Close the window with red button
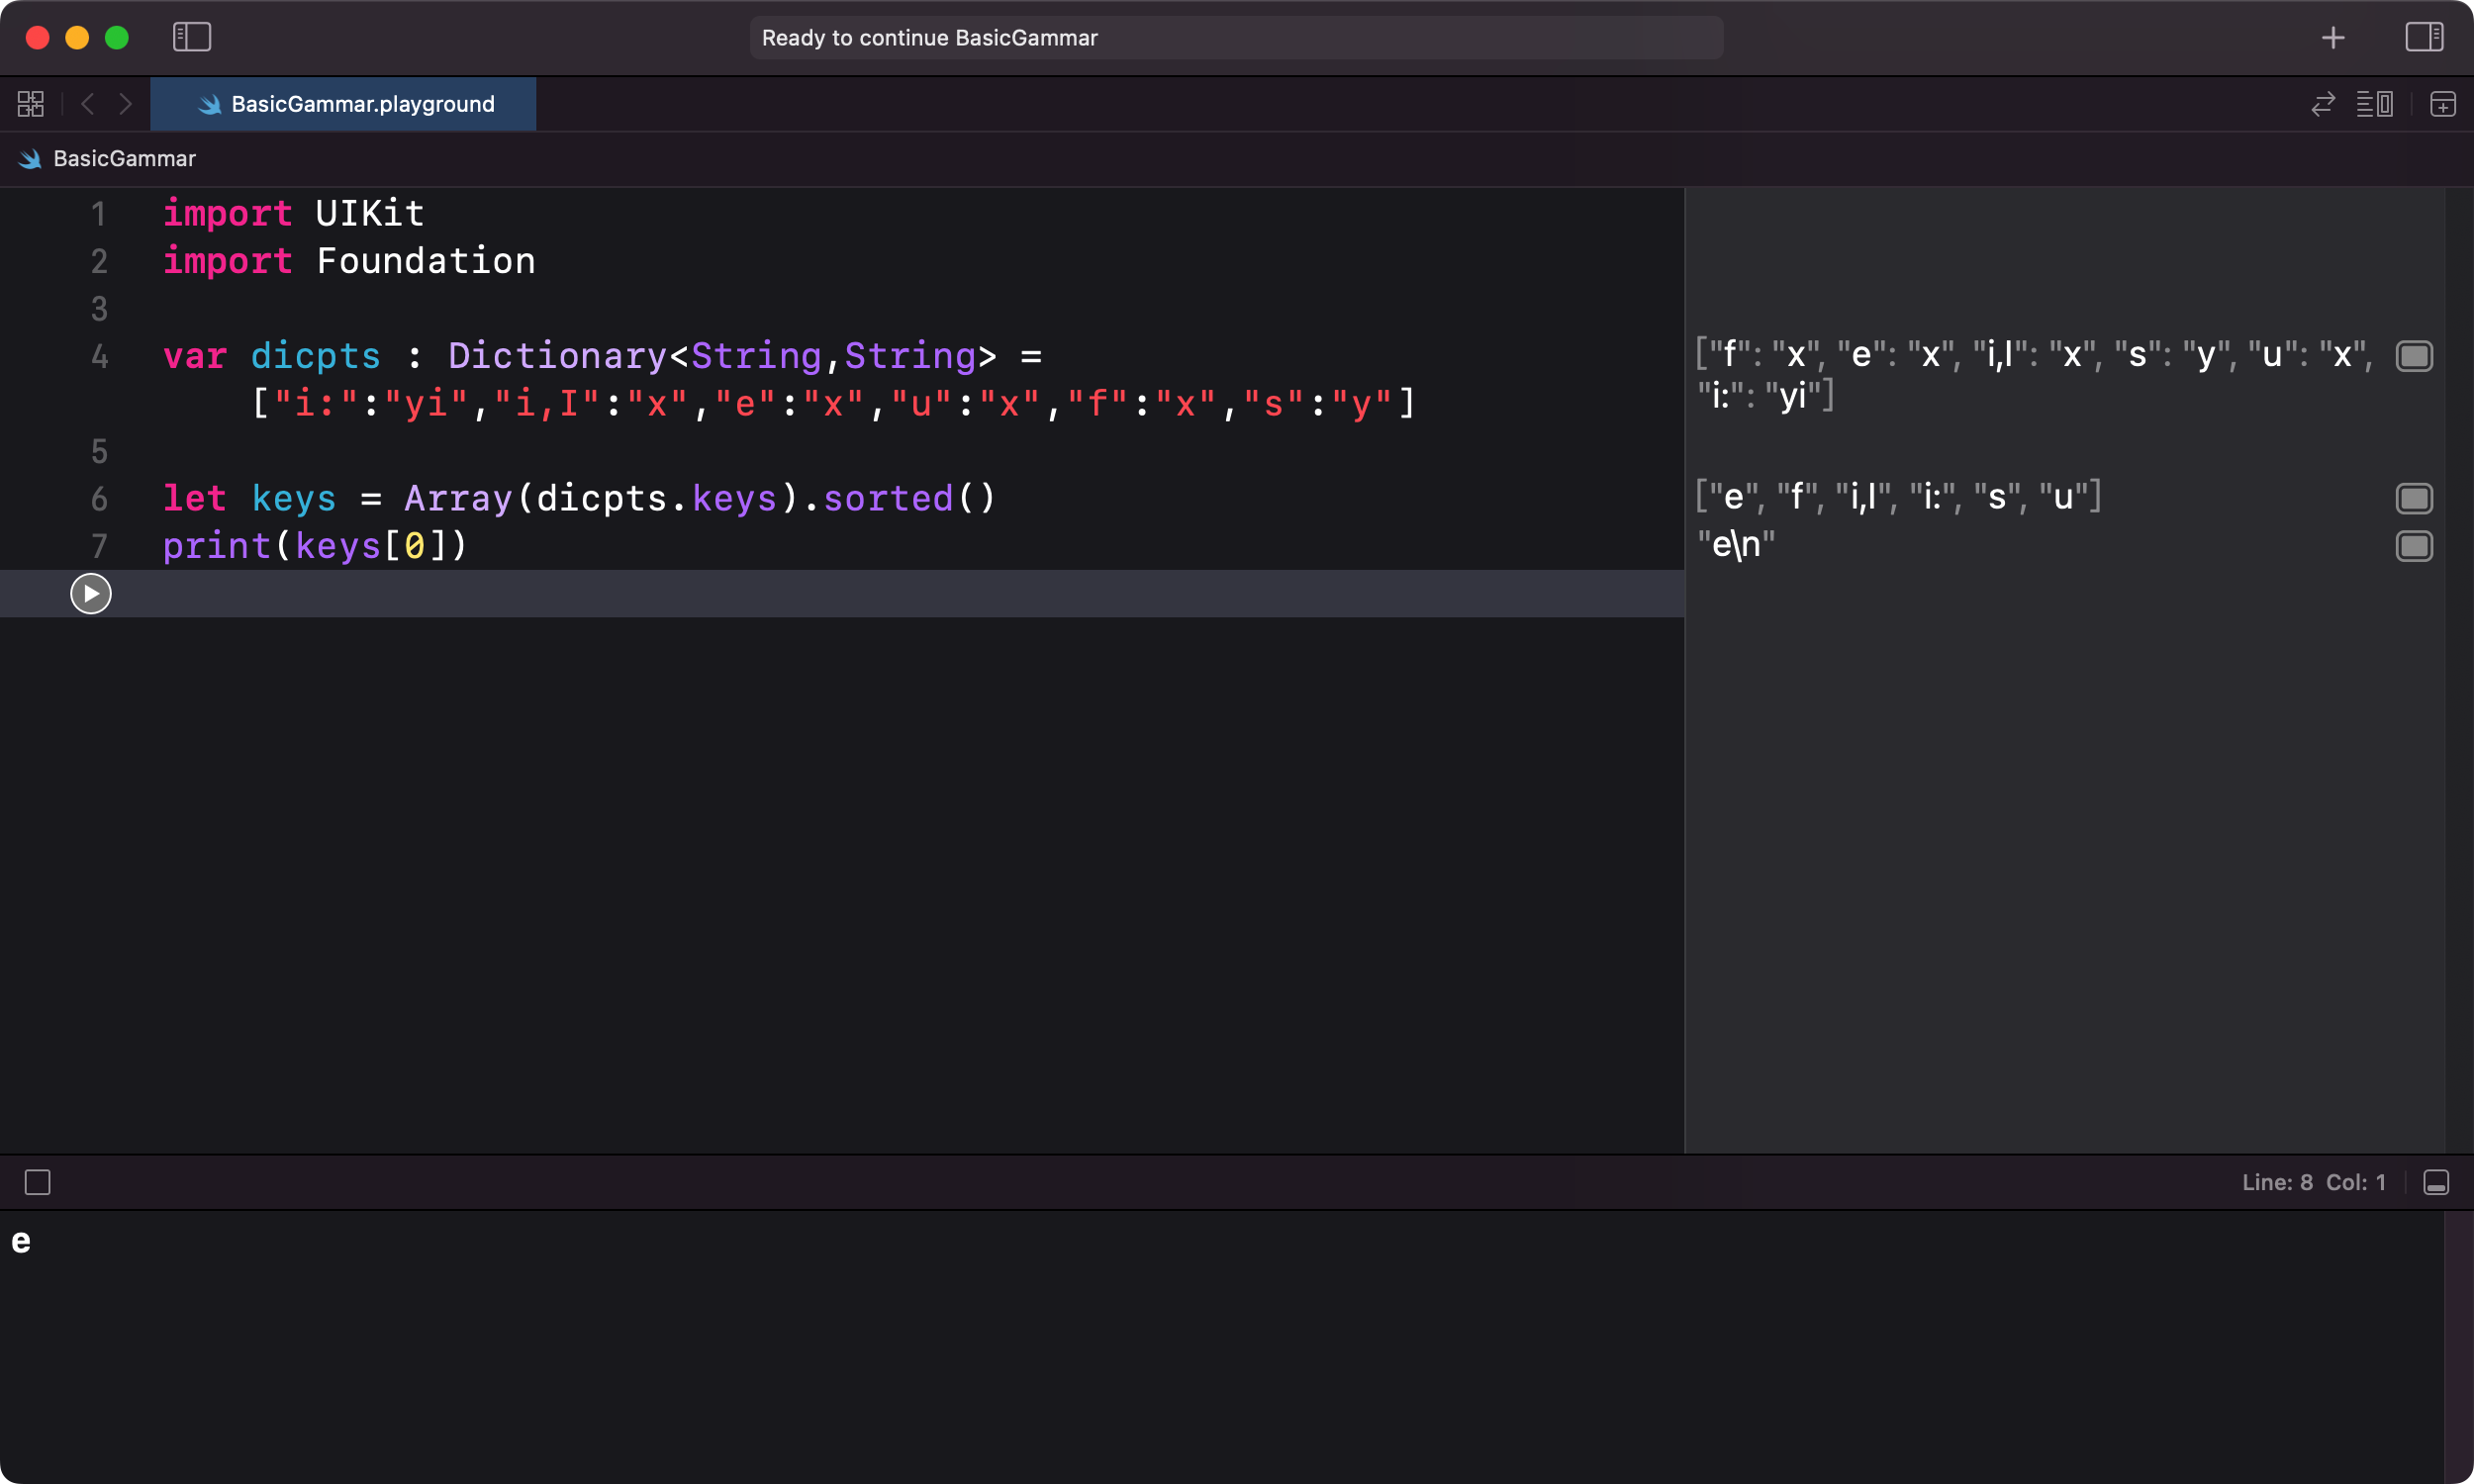 pyautogui.click(x=38, y=38)
